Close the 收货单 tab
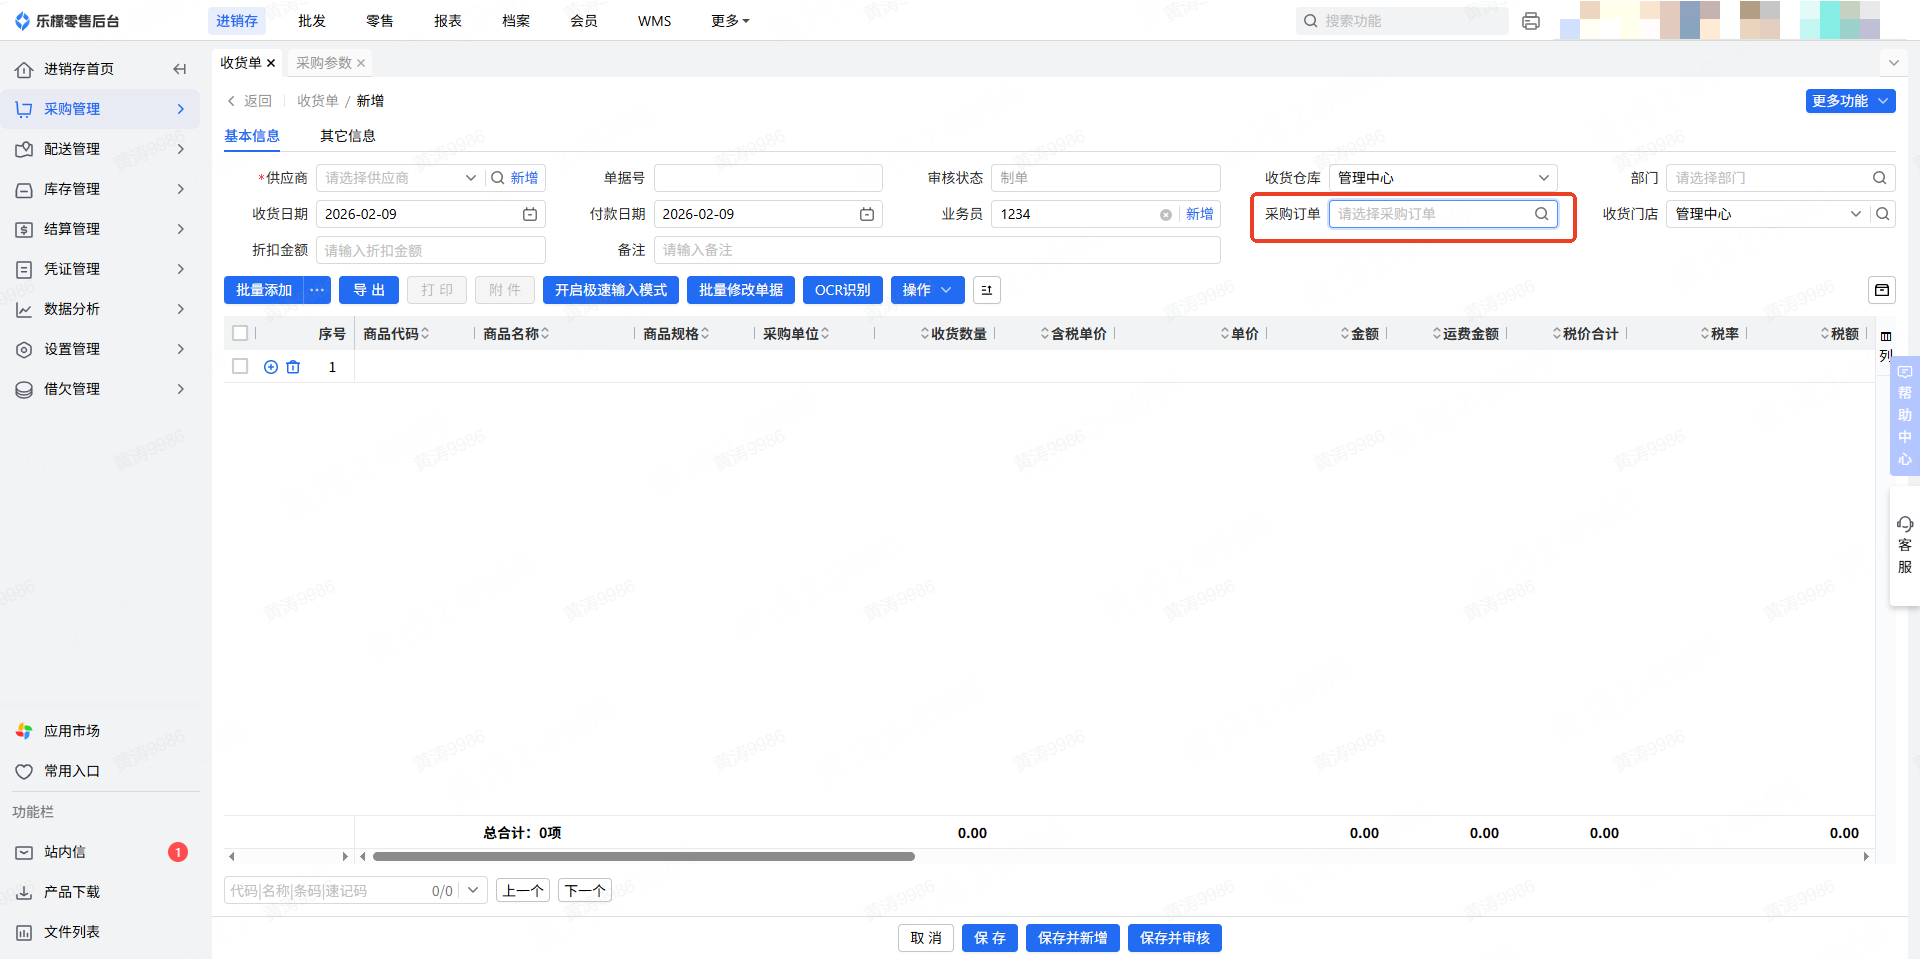Image resolution: width=1920 pixels, height=959 pixels. coord(271,63)
